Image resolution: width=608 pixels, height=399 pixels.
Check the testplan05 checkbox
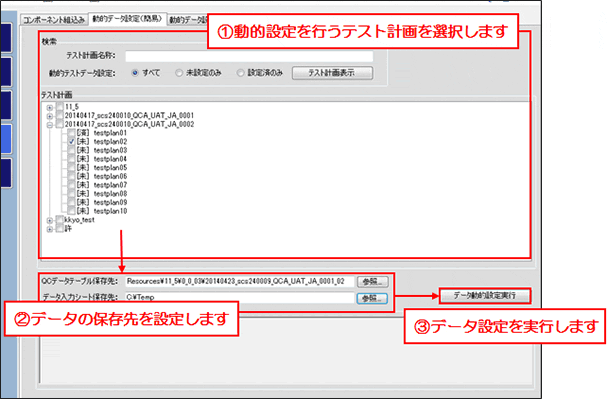coord(71,168)
